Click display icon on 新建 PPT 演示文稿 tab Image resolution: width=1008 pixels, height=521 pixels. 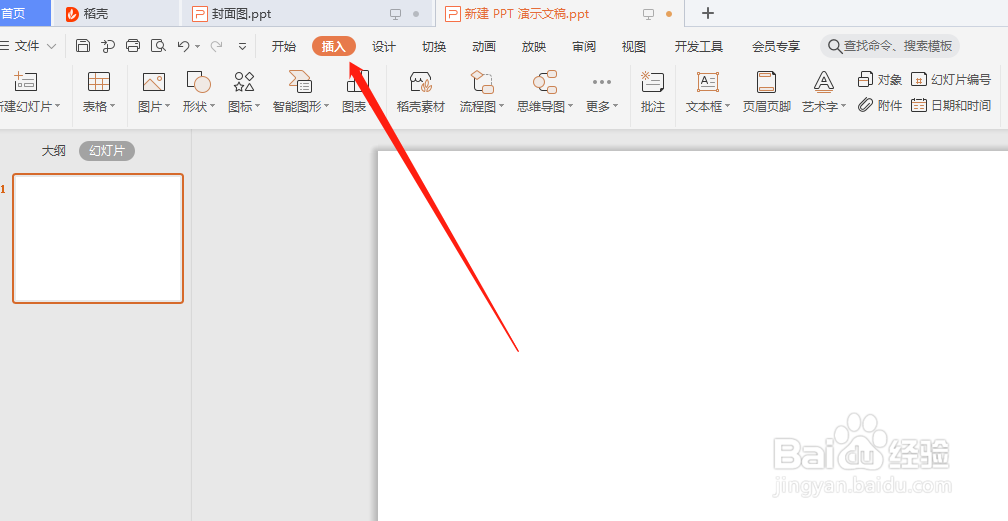649,14
